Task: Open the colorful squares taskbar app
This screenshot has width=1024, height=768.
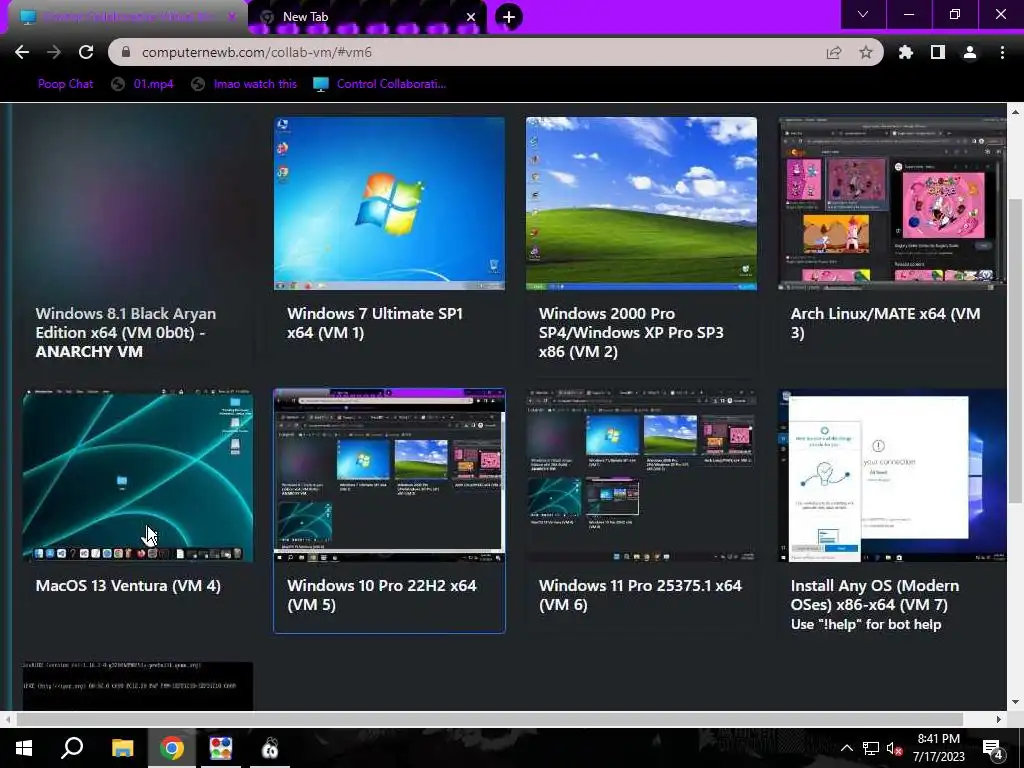Action: pos(221,748)
